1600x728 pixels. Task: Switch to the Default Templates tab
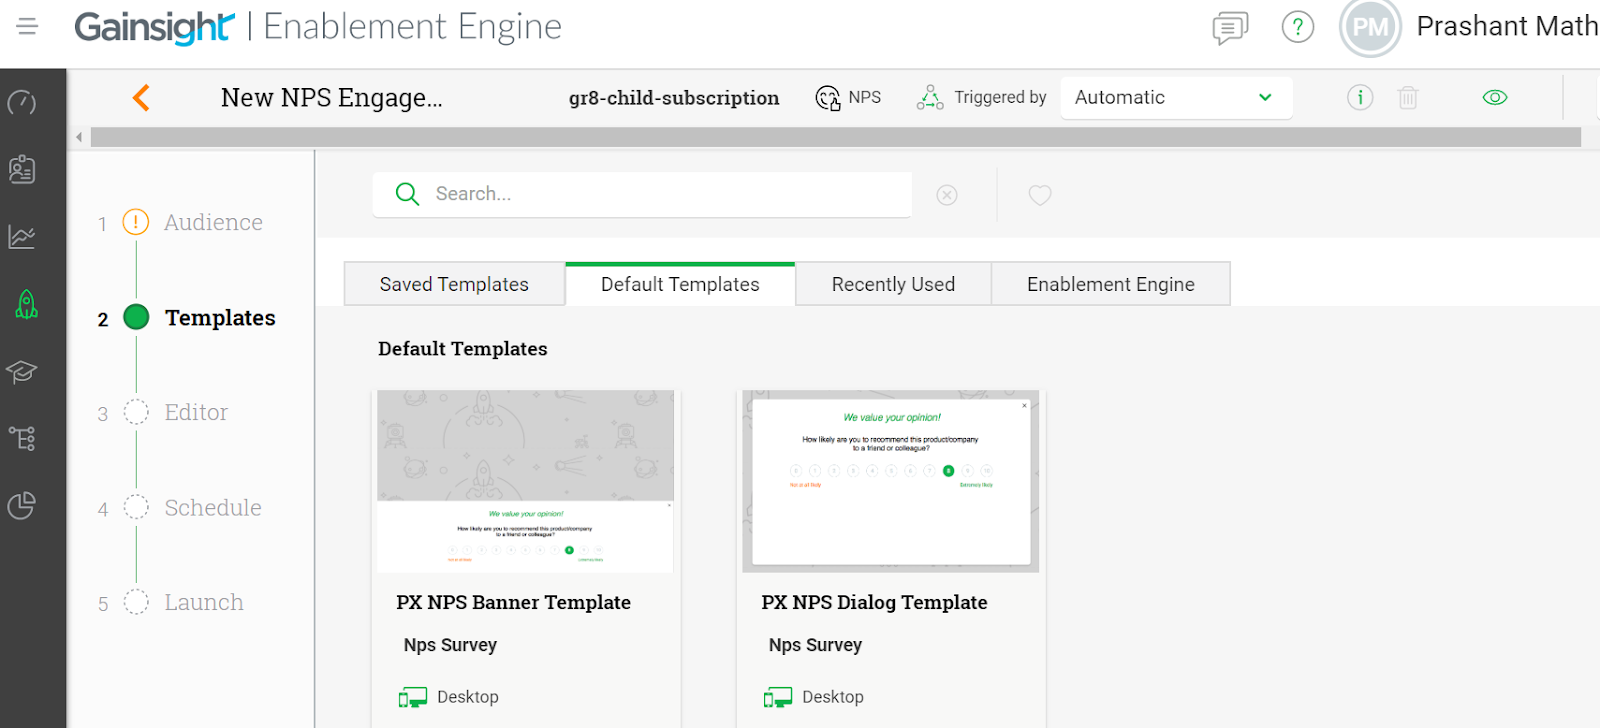point(680,284)
